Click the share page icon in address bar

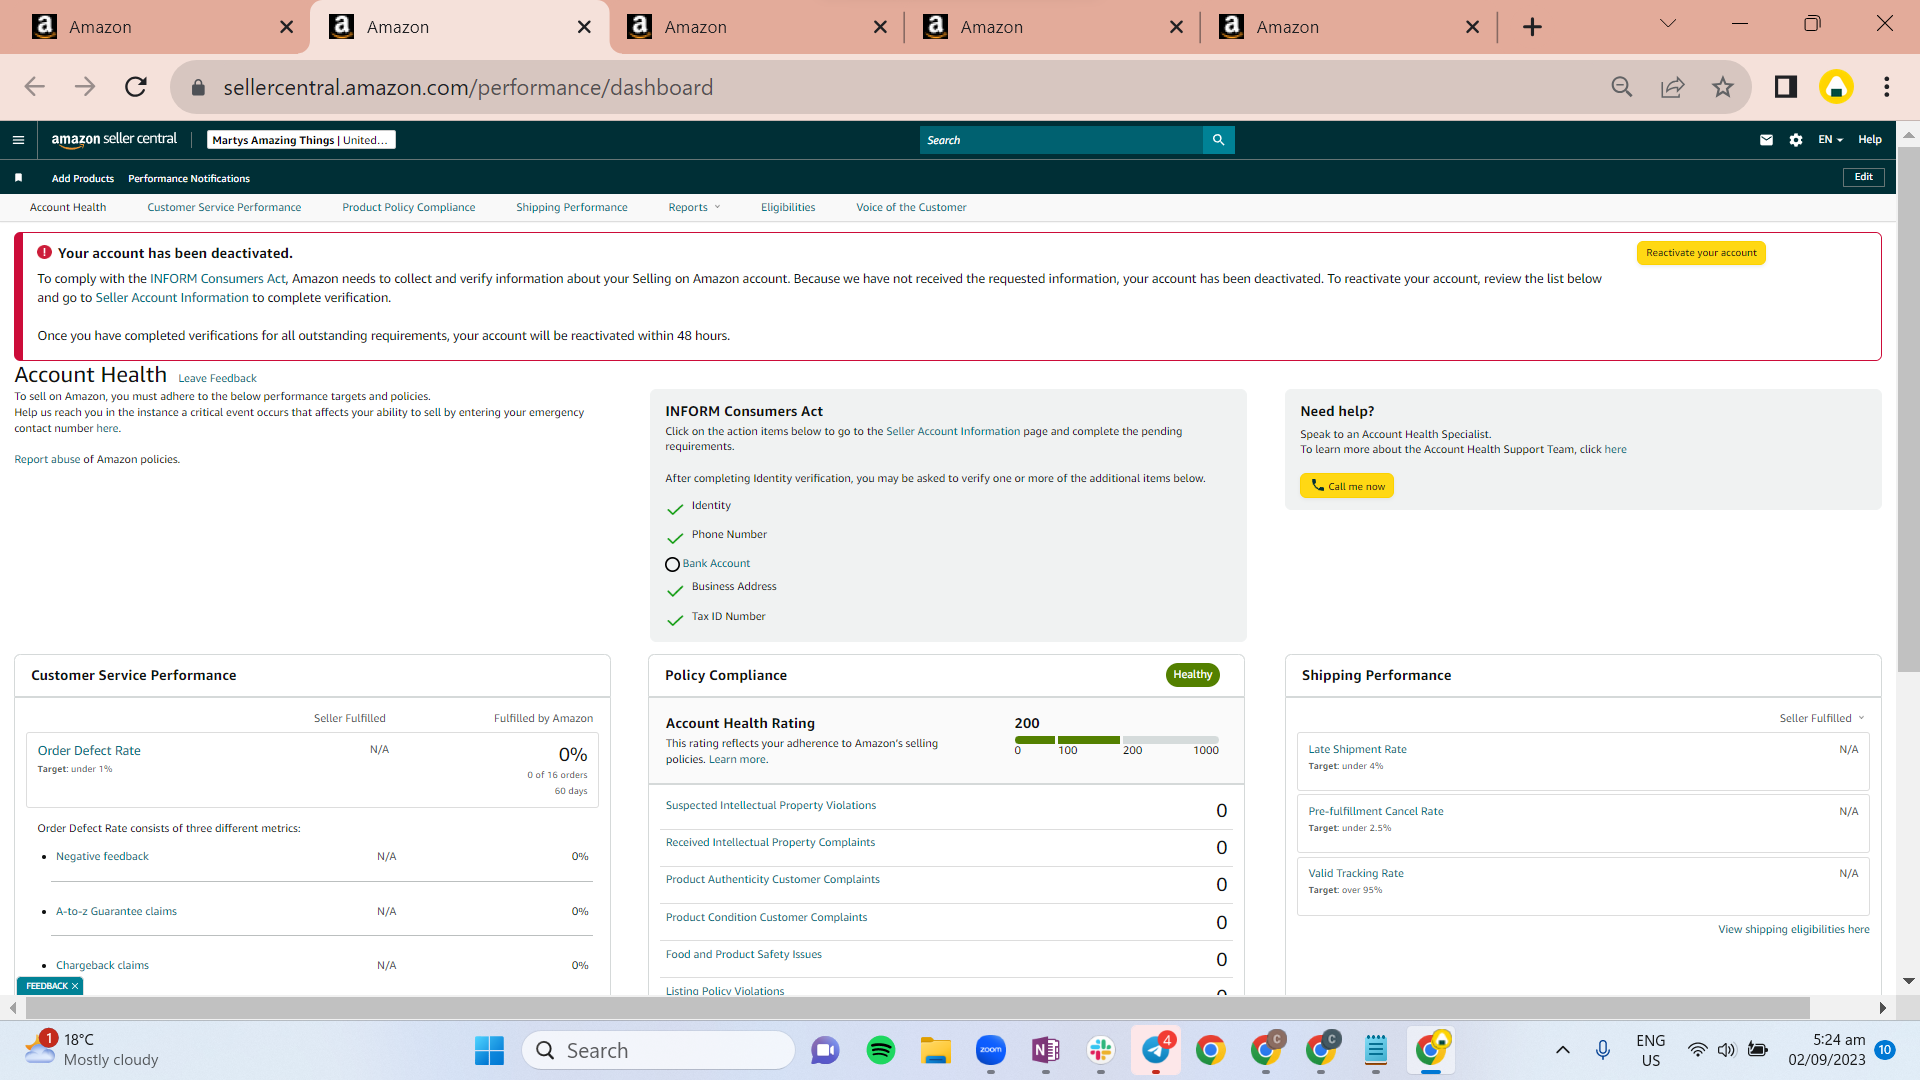pyautogui.click(x=1672, y=87)
